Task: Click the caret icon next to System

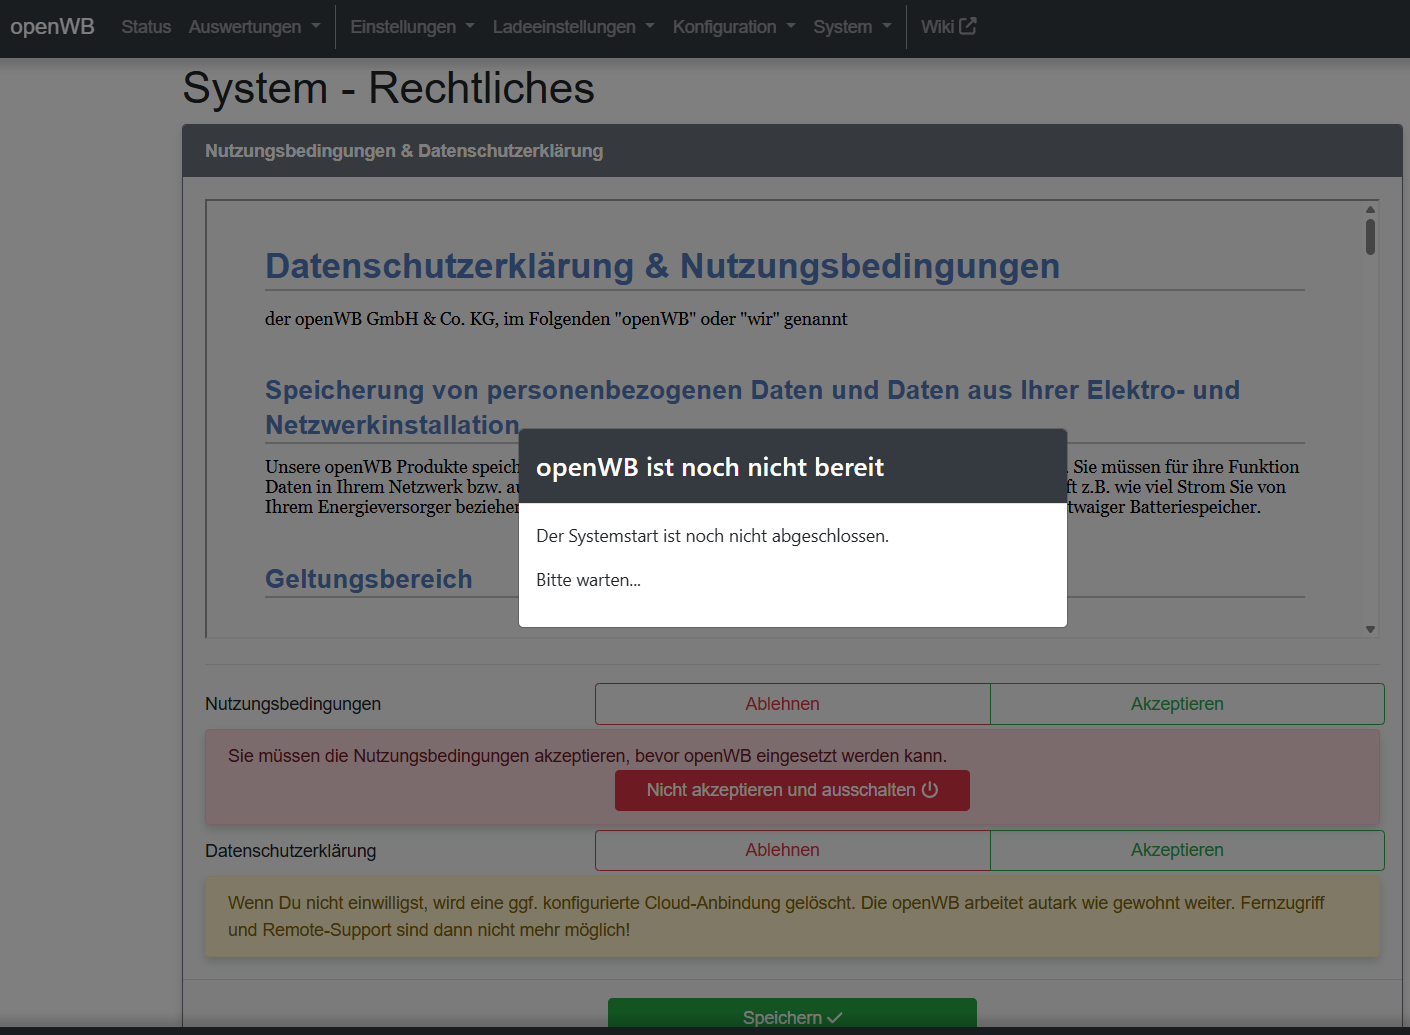Action: [x=888, y=27]
